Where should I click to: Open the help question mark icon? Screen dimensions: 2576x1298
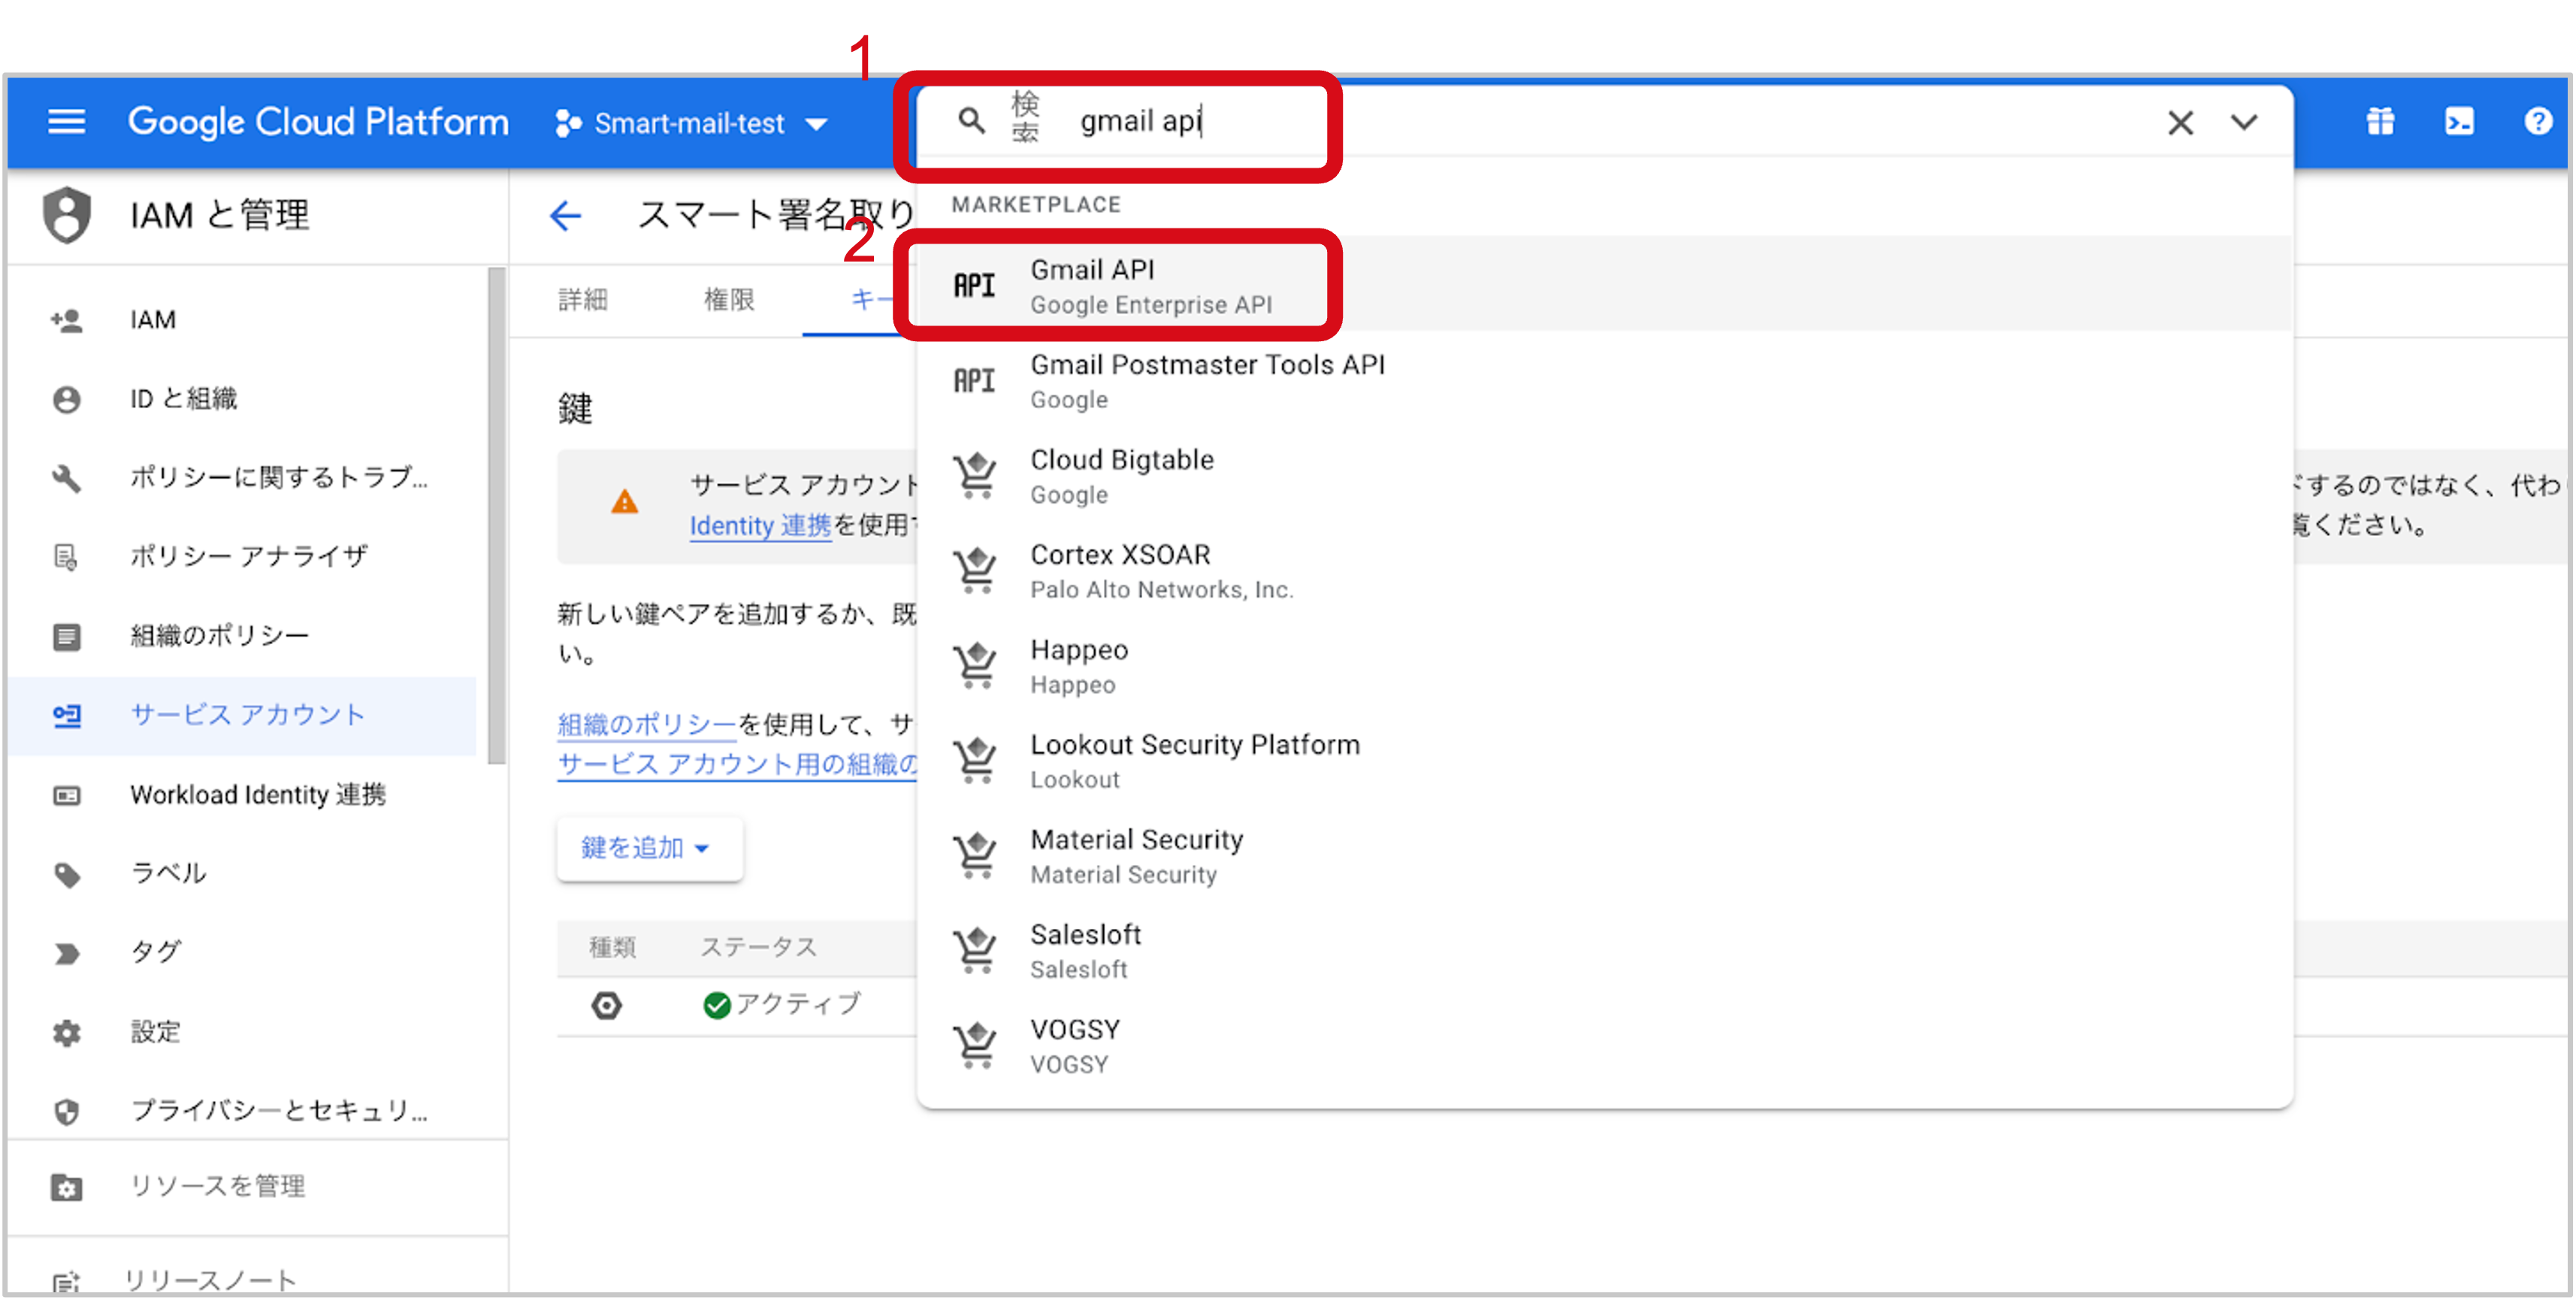point(2538,122)
